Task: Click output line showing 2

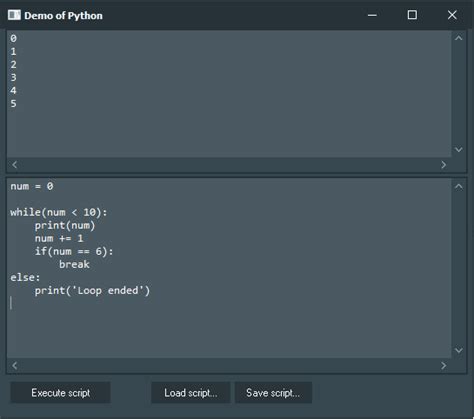Action: click(x=13, y=64)
